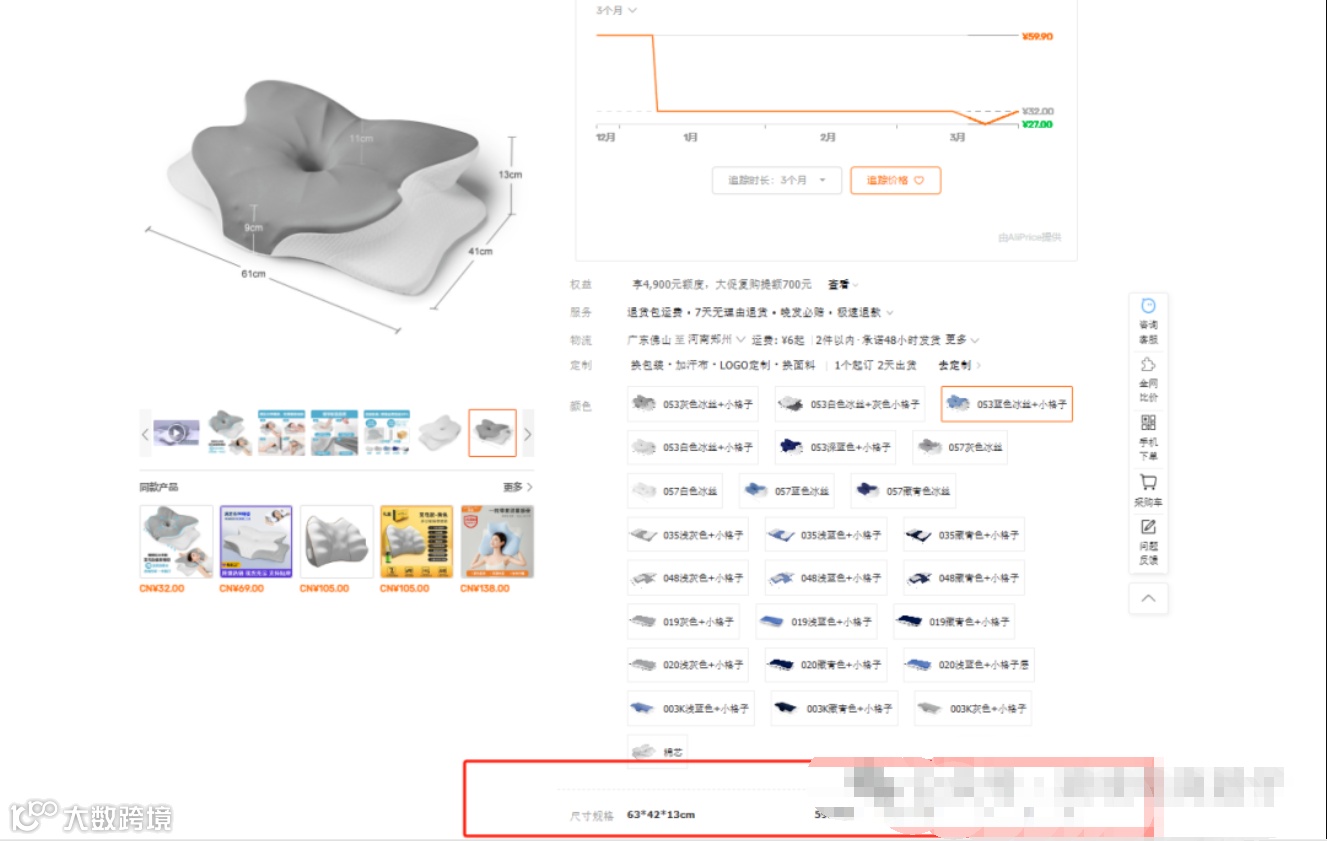This screenshot has width=1327, height=841.
Task: Click the back-to-top arrow button
Action: pyautogui.click(x=1148, y=598)
